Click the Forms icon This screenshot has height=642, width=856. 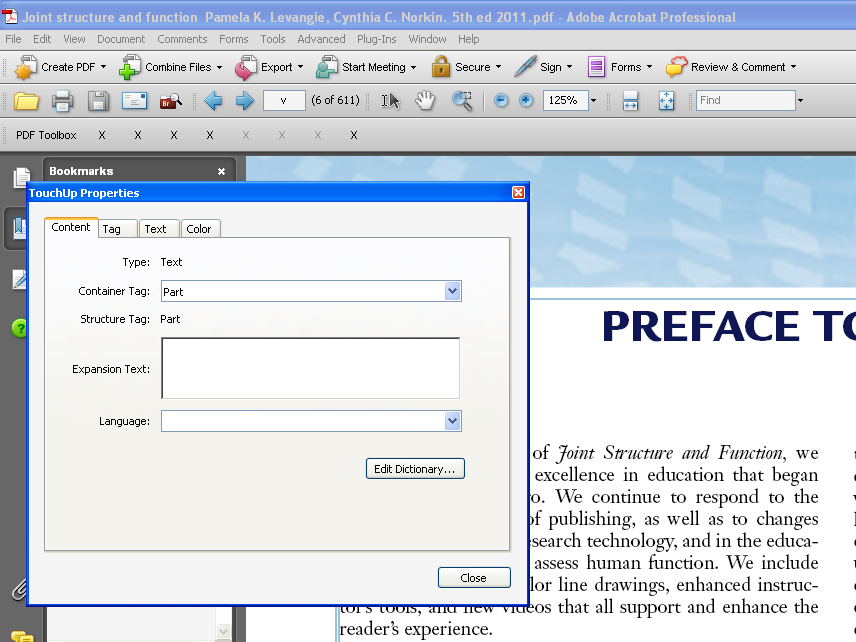596,67
